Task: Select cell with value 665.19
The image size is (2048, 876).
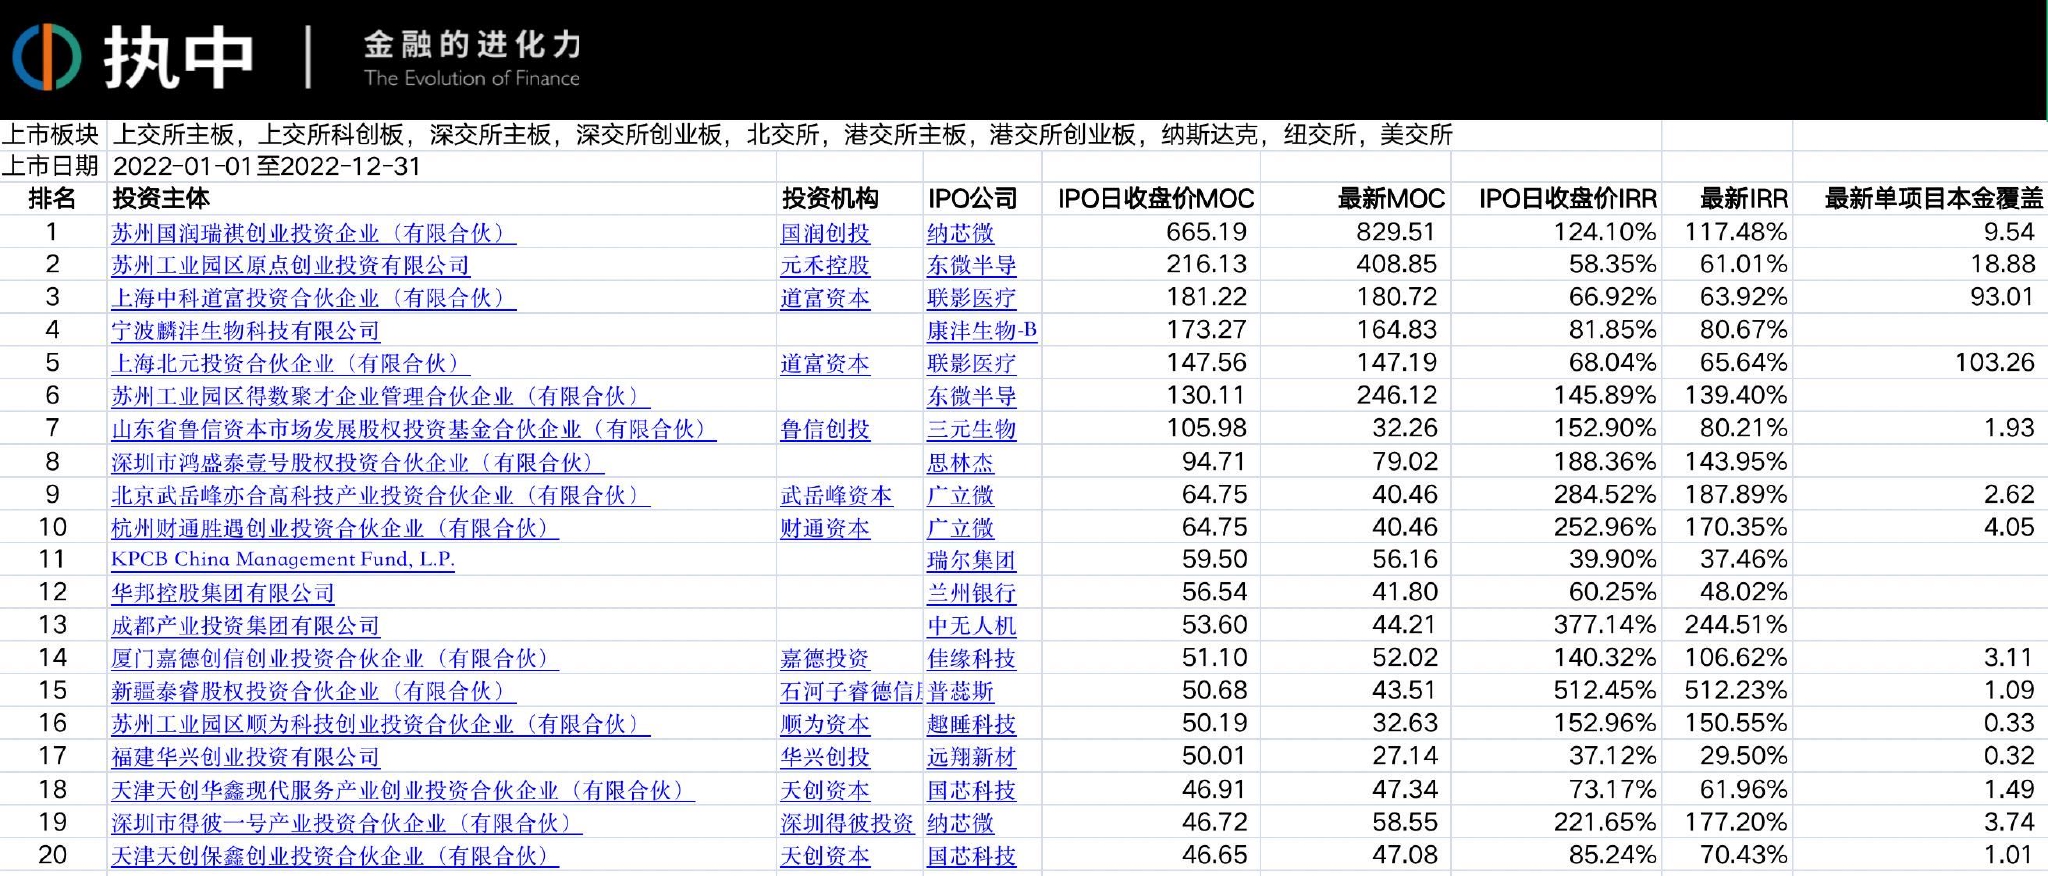Action: tap(1206, 232)
